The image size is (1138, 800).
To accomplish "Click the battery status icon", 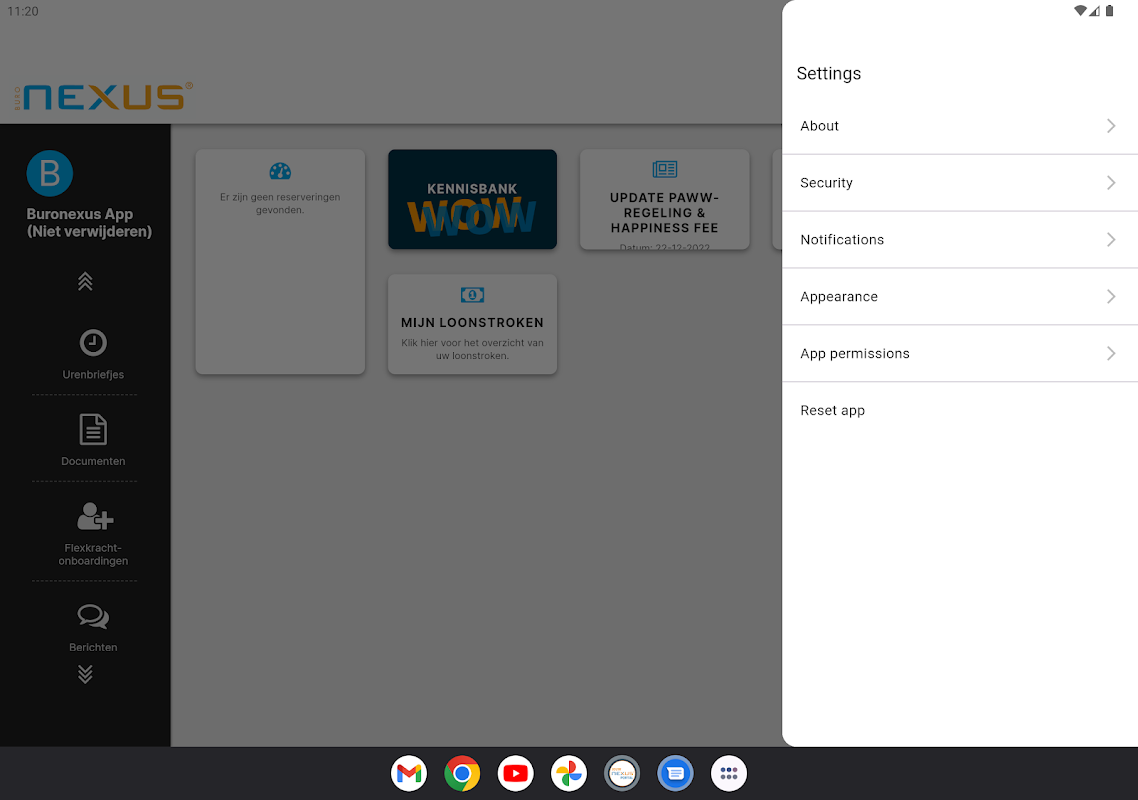I will [1109, 11].
